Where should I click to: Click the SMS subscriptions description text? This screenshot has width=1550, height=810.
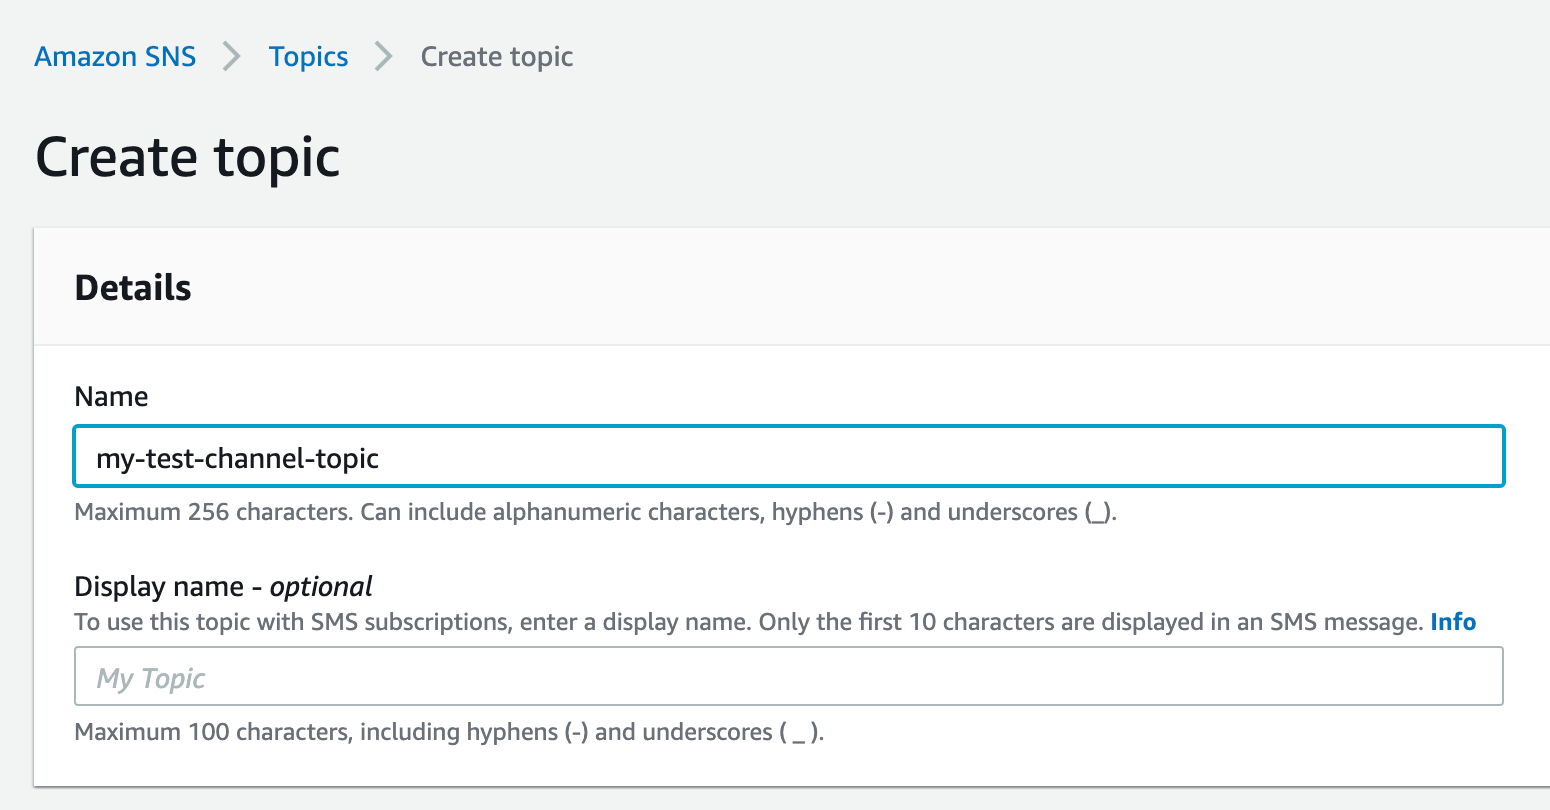click(x=749, y=622)
